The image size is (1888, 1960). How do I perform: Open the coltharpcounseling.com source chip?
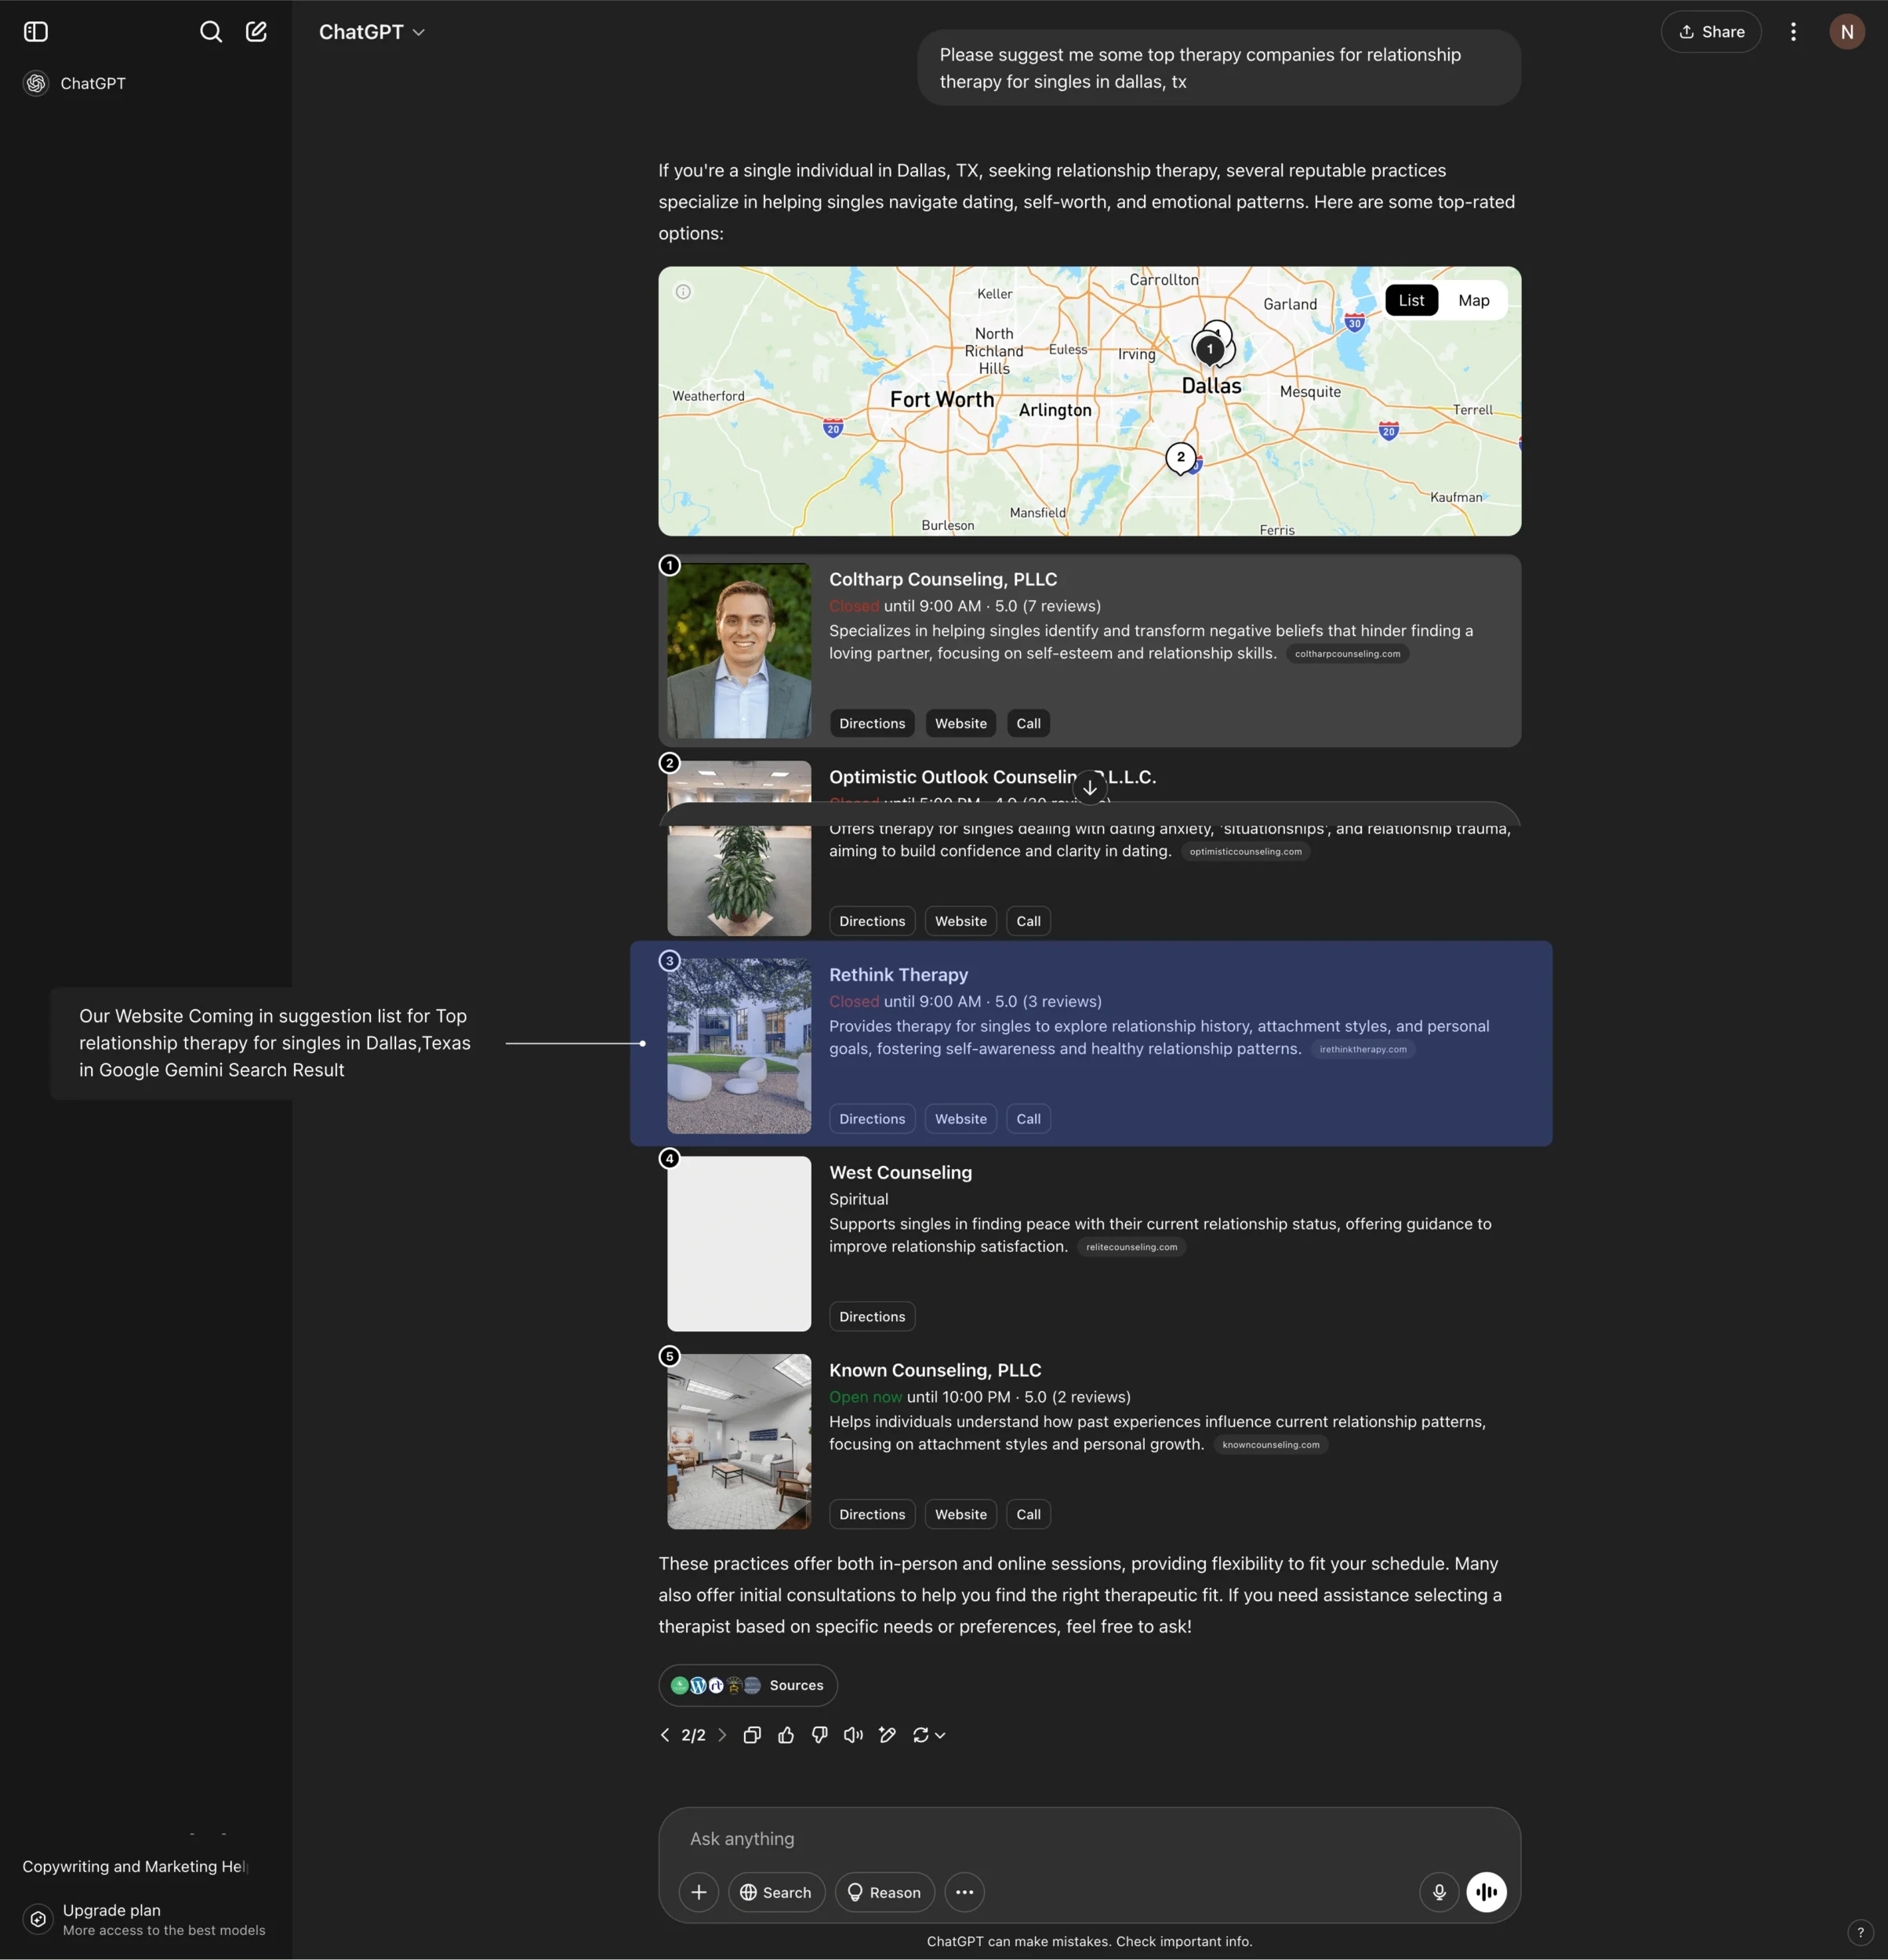tap(1347, 654)
